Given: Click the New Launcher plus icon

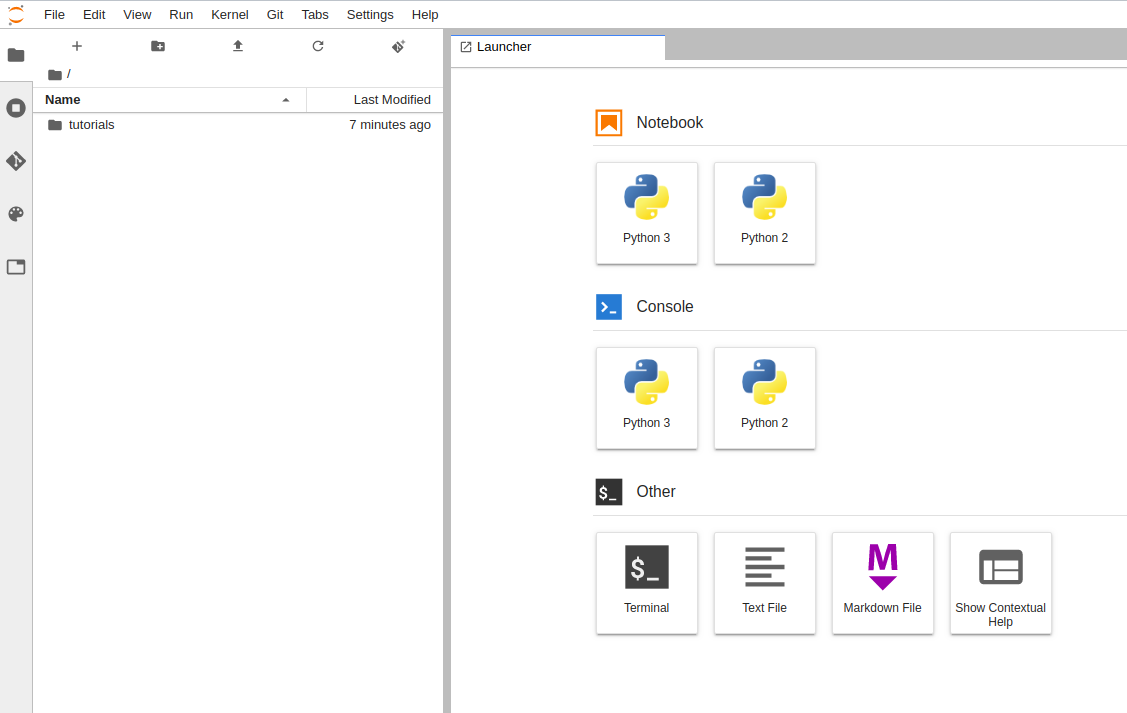Looking at the screenshot, I should point(77,46).
